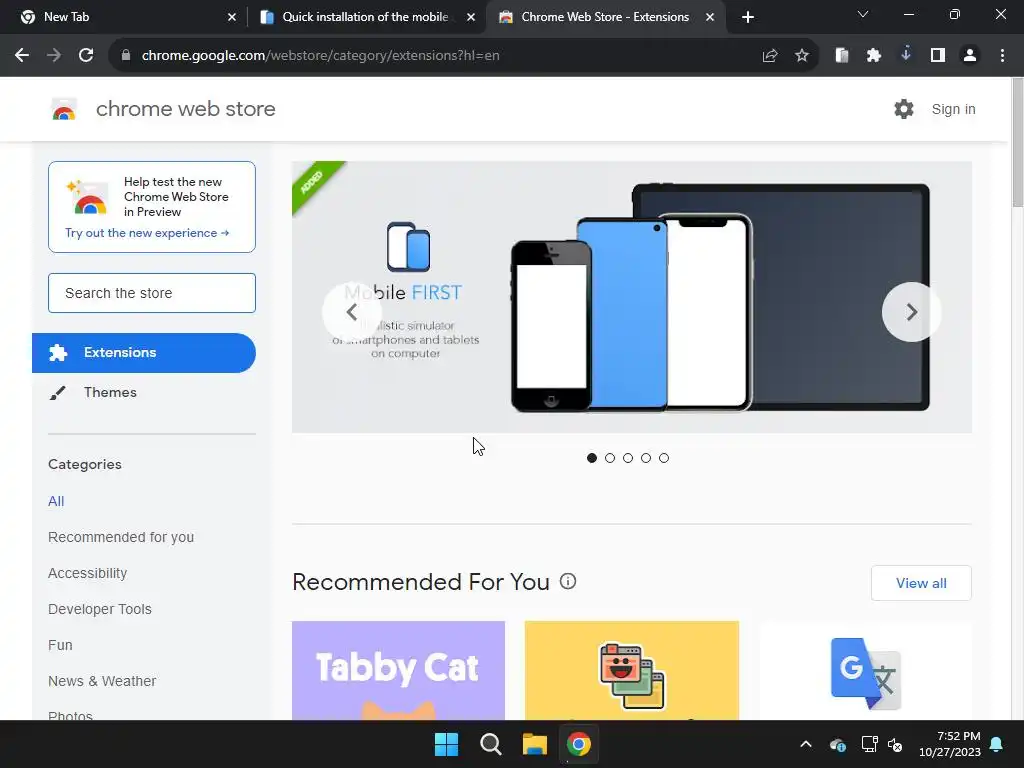
Task: Open Chrome's three-dot menu
Action: click(1002, 56)
